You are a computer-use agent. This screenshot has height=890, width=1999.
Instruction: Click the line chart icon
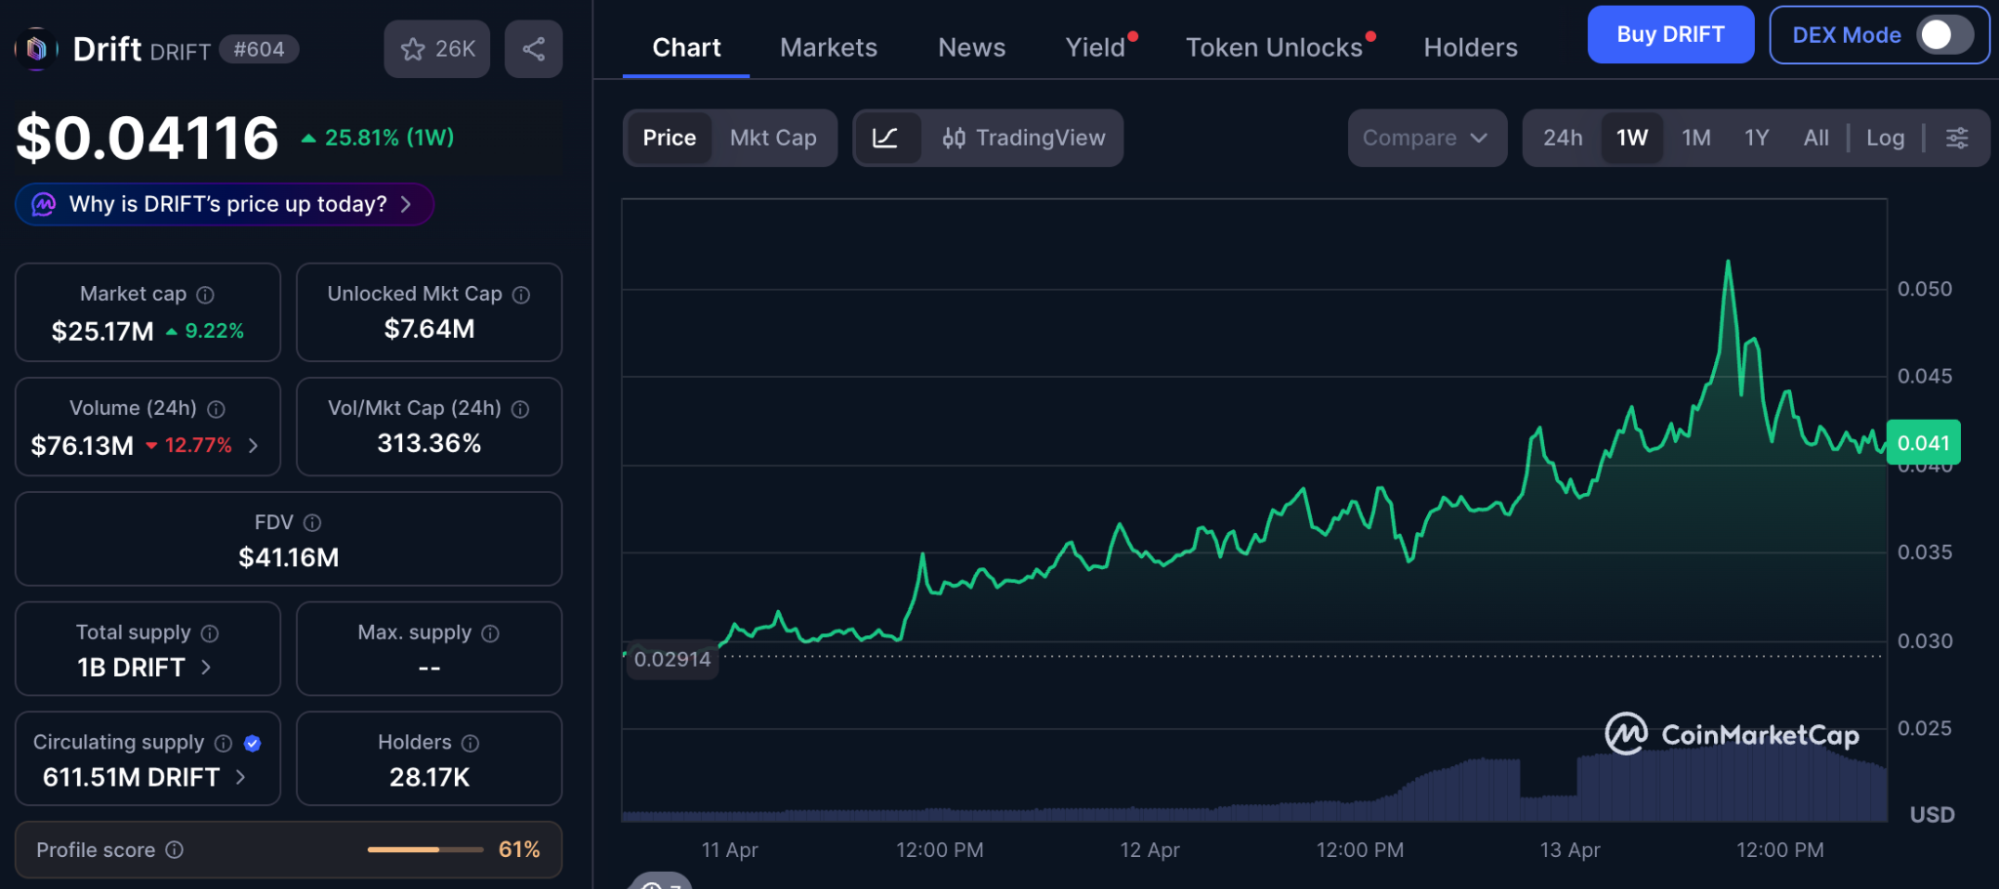(885, 138)
